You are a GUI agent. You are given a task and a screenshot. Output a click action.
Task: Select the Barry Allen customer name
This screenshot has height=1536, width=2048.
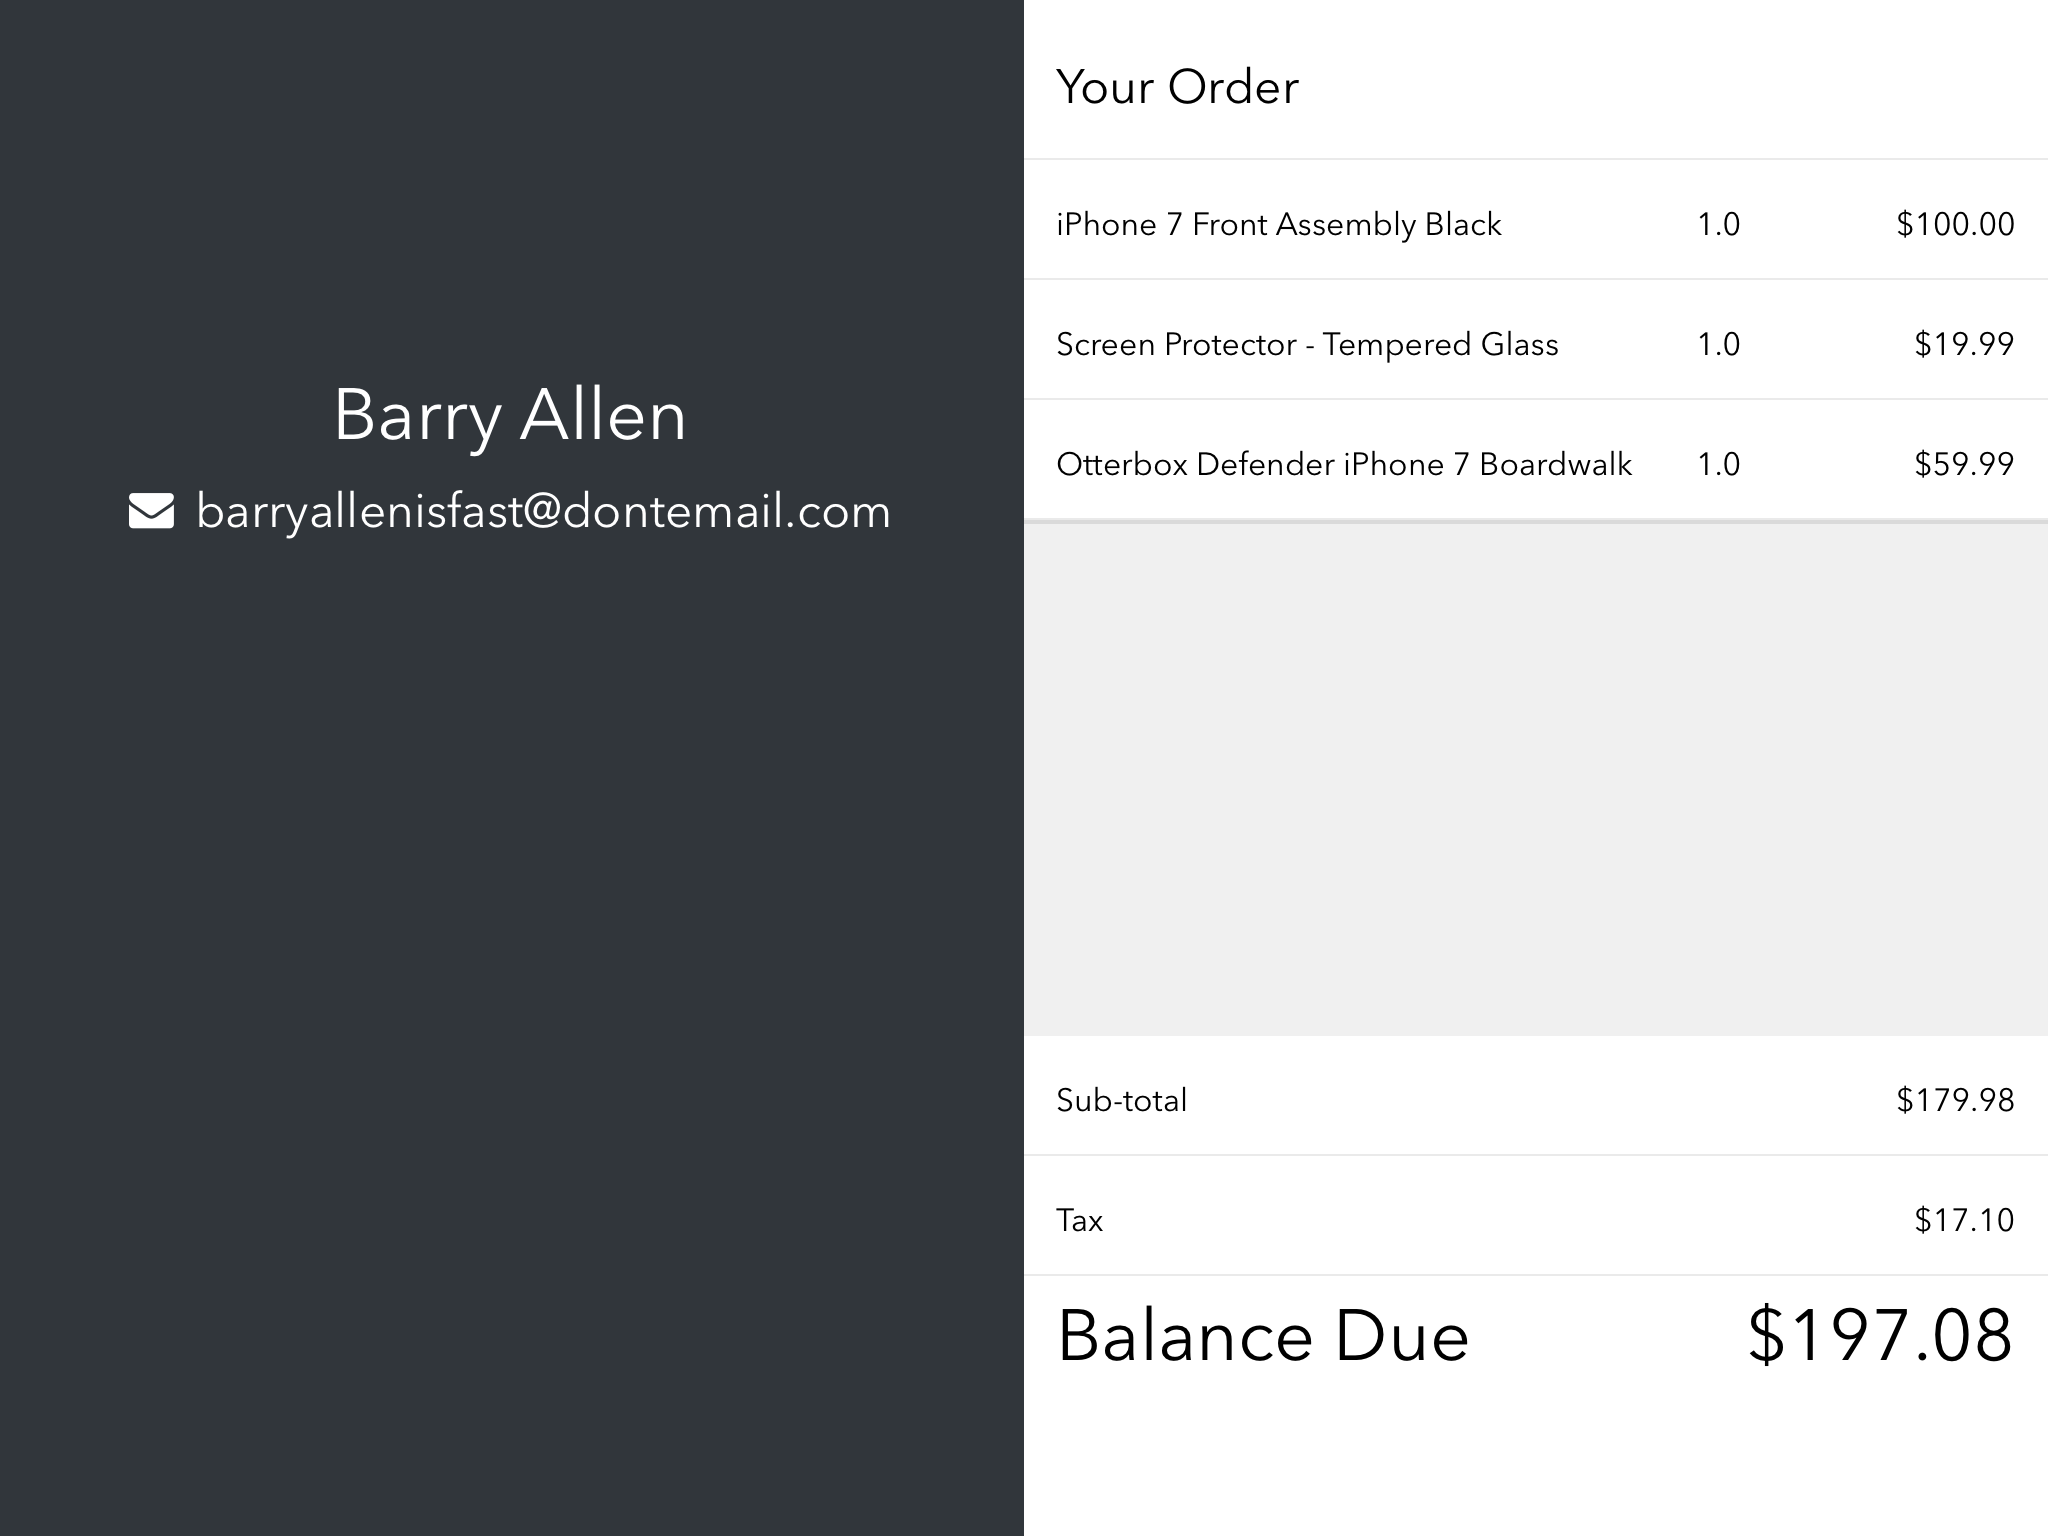tap(510, 415)
